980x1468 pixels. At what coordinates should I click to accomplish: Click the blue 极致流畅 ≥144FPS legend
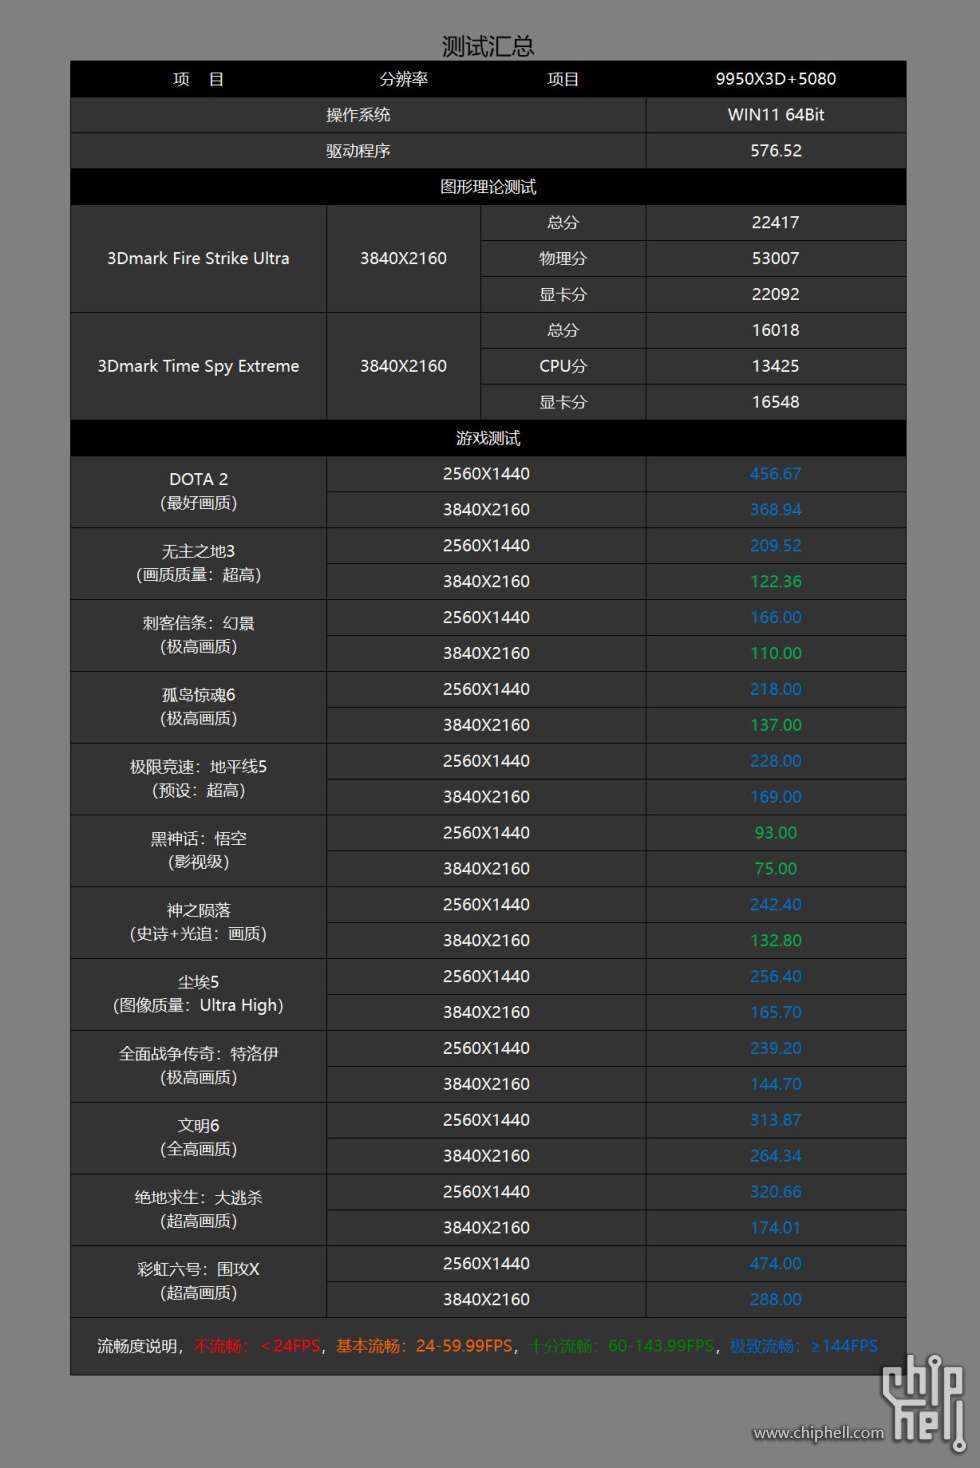803,1346
